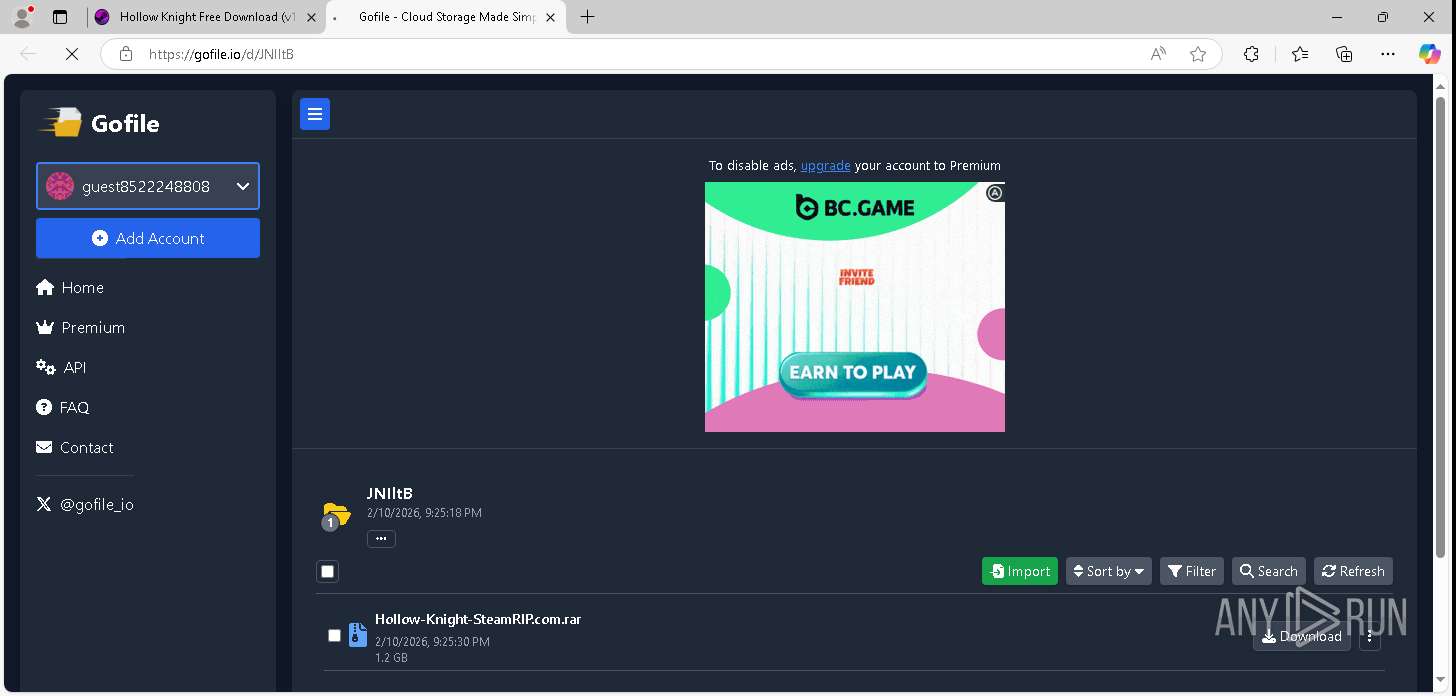Click the Filter button
1456x696 pixels.
1192,571
